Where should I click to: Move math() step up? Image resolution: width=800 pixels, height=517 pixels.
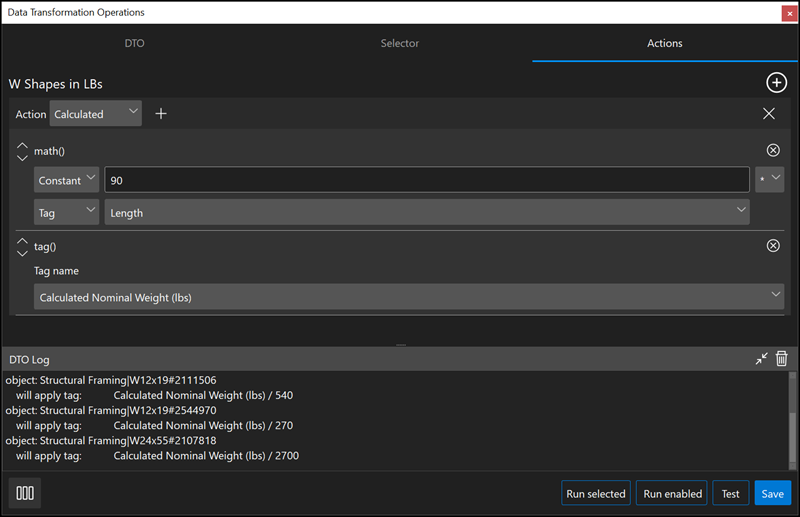click(x=22, y=145)
